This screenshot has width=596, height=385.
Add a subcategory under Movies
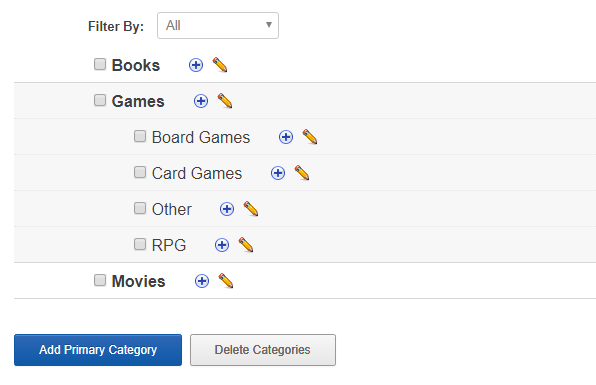202,281
